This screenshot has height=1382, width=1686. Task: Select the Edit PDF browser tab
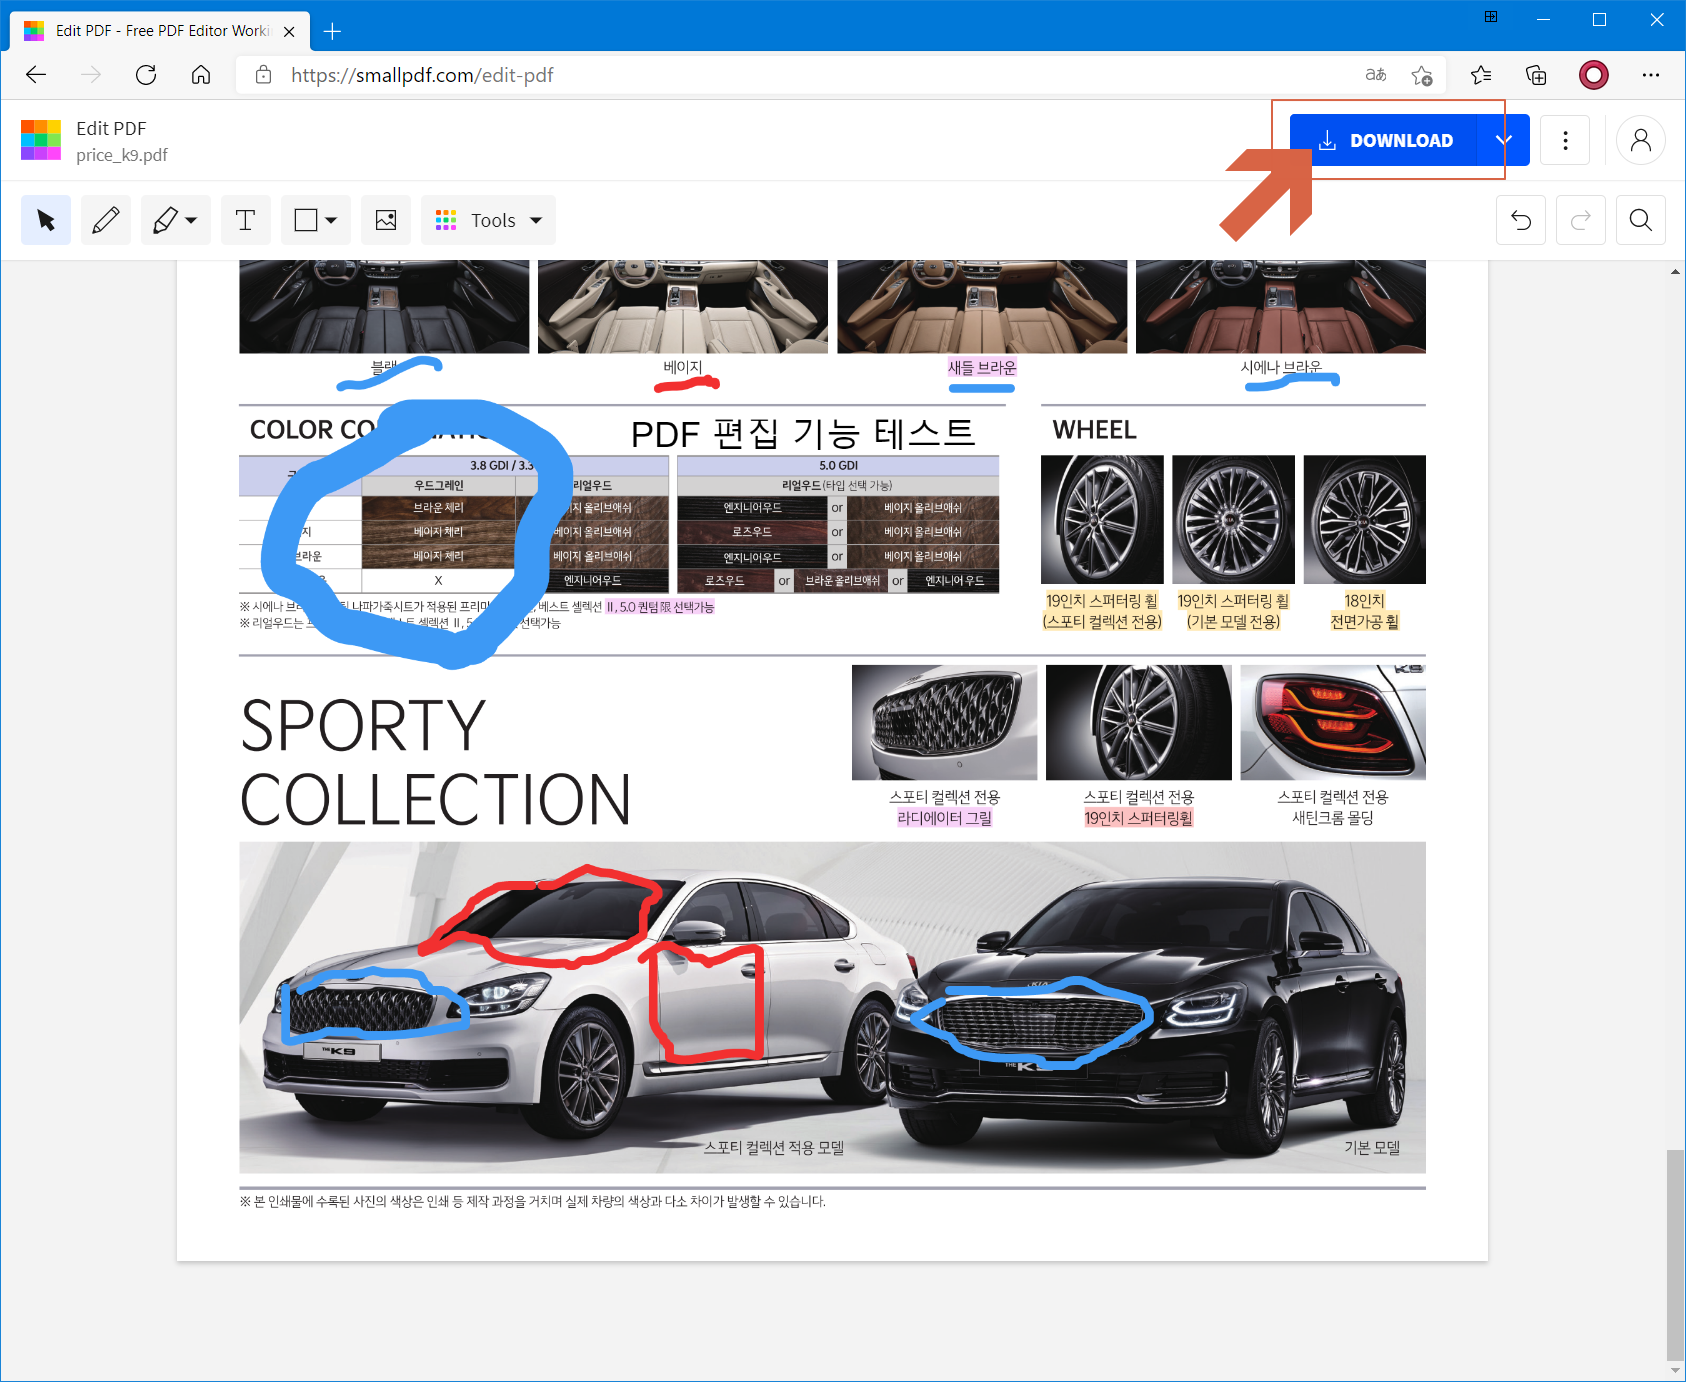point(160,31)
